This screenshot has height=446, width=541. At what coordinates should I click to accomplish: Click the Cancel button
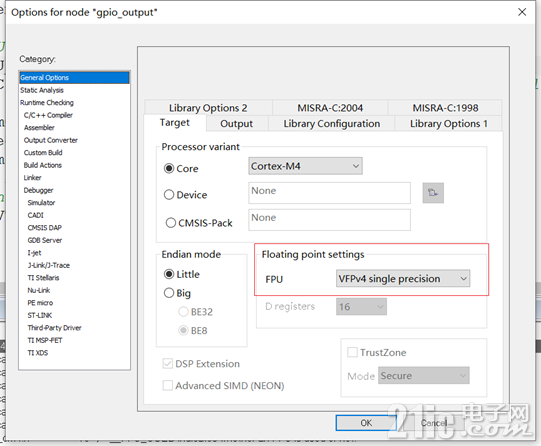pos(434,423)
